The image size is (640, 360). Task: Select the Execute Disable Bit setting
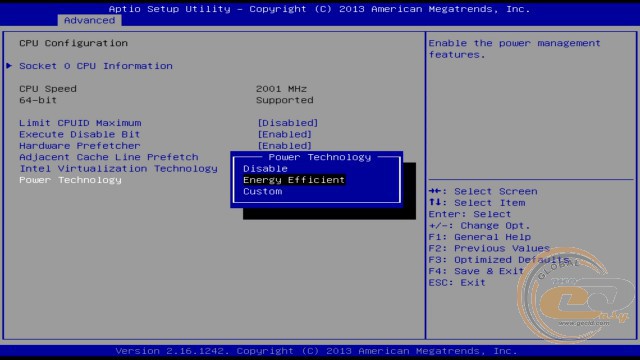[80, 134]
